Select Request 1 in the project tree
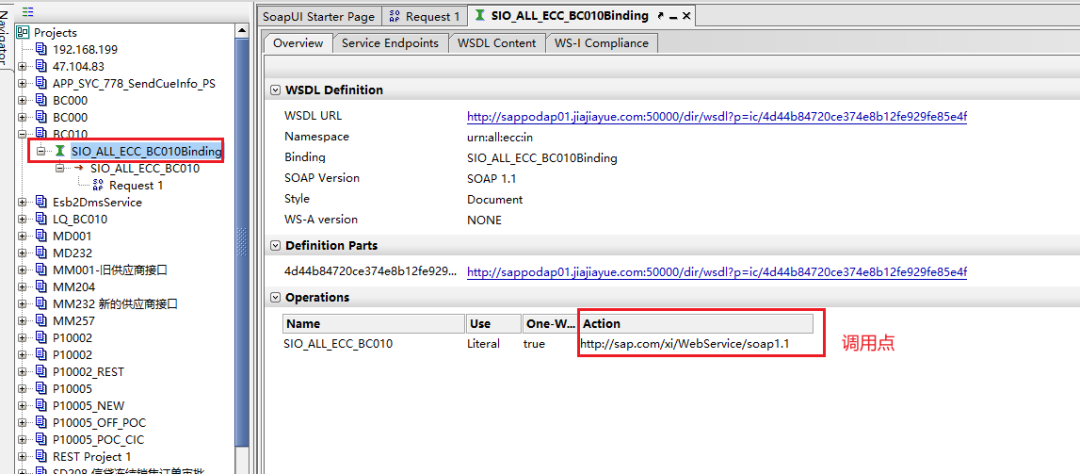 coord(136,185)
